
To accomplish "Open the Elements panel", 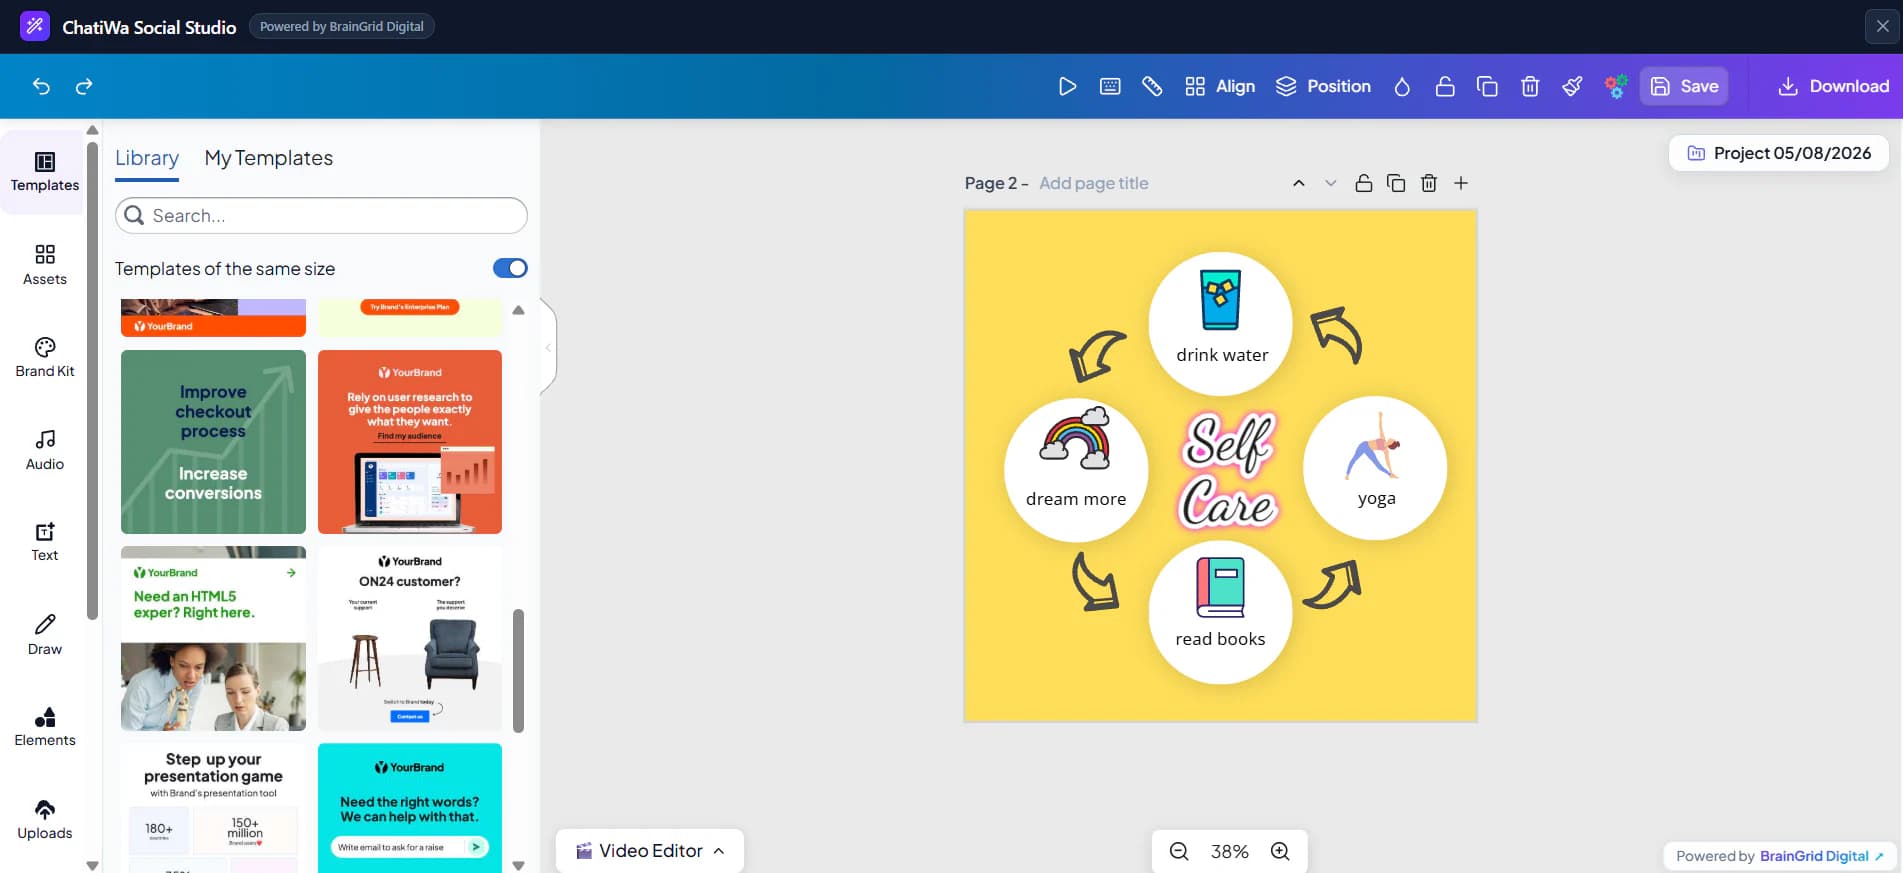I will pos(45,727).
